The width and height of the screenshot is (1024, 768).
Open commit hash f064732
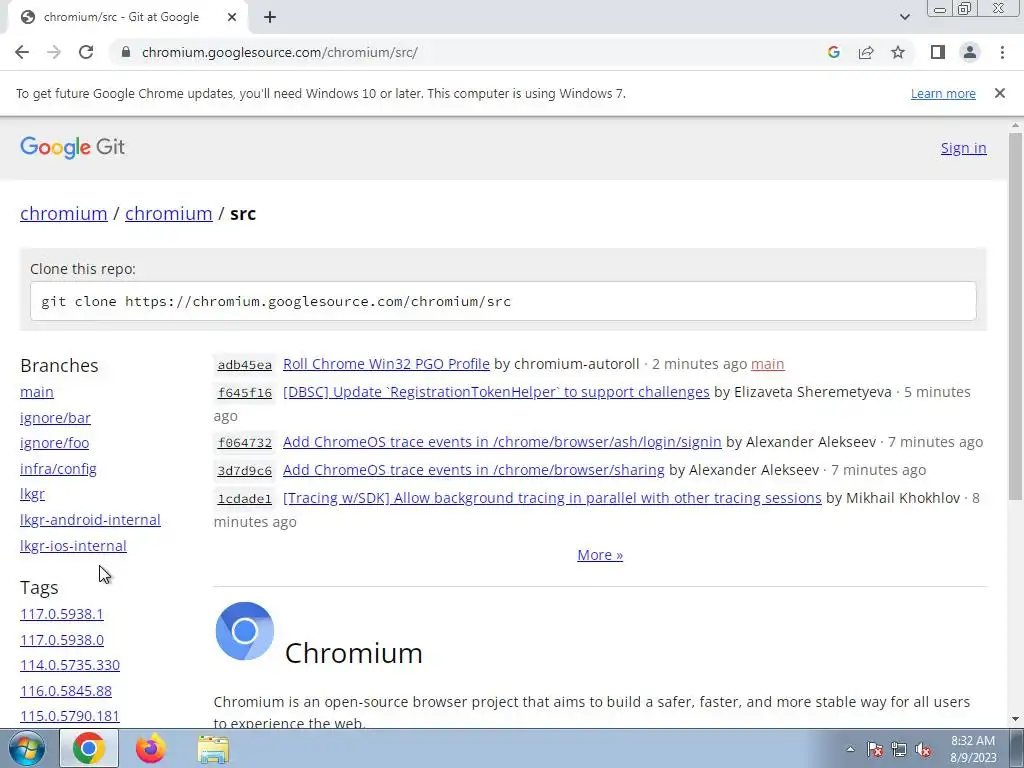pos(244,443)
